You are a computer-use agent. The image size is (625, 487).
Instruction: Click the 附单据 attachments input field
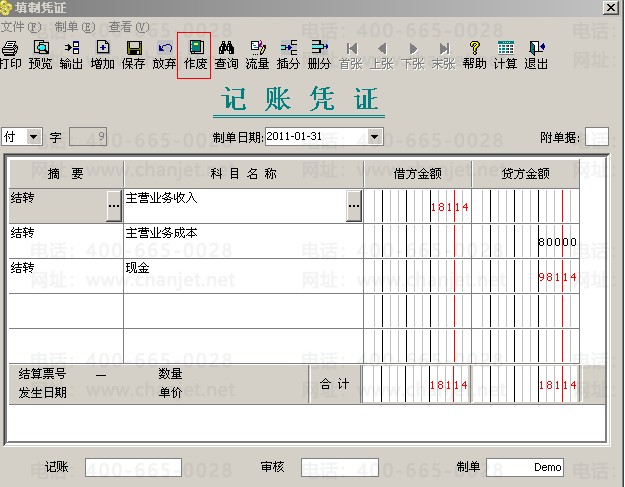(597, 137)
